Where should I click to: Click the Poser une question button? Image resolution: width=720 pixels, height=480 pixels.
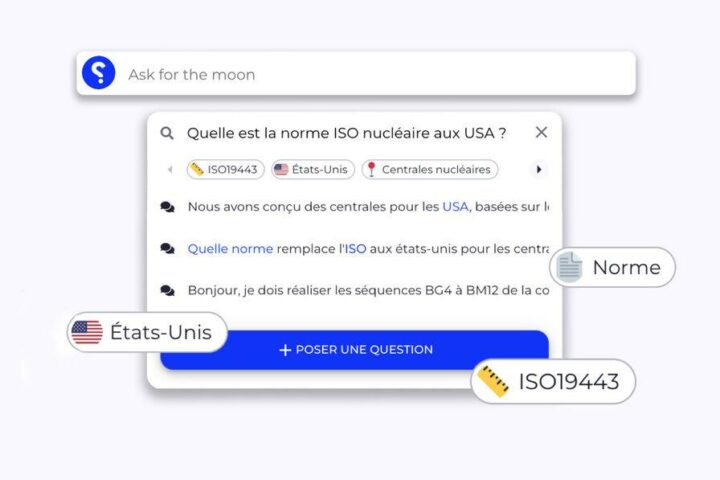pos(354,350)
